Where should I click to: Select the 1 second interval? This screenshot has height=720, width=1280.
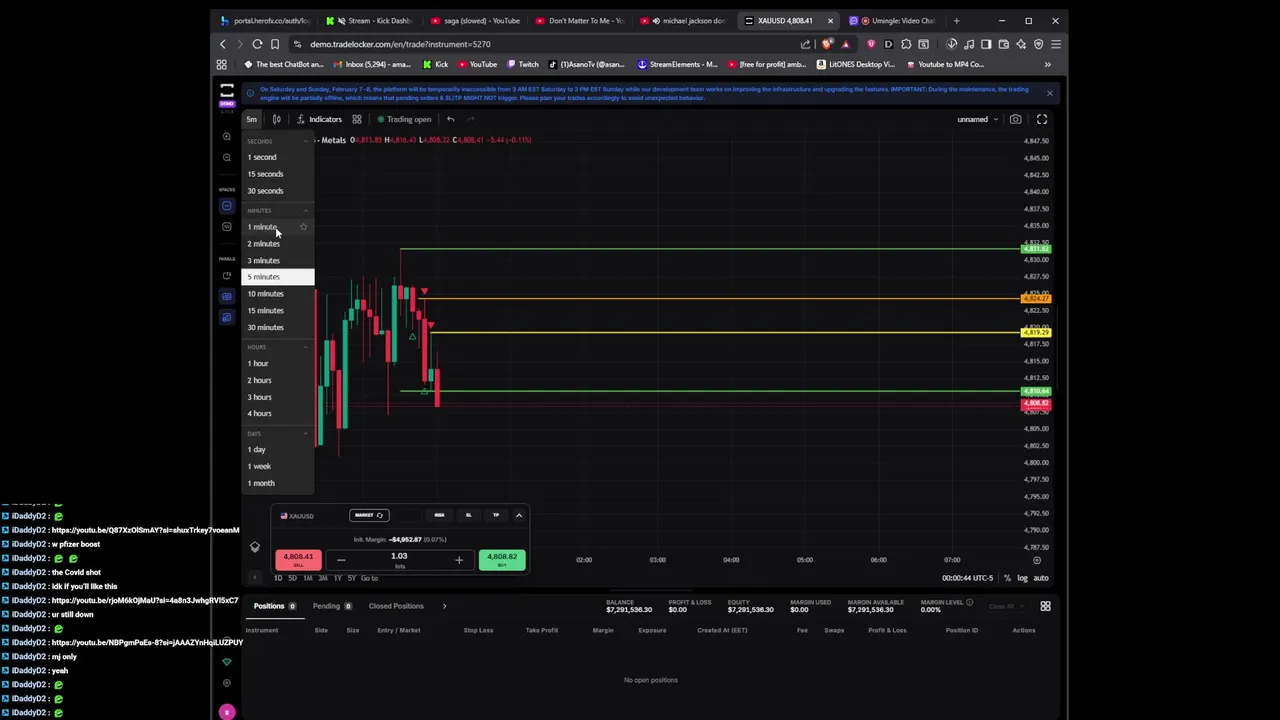click(x=262, y=157)
